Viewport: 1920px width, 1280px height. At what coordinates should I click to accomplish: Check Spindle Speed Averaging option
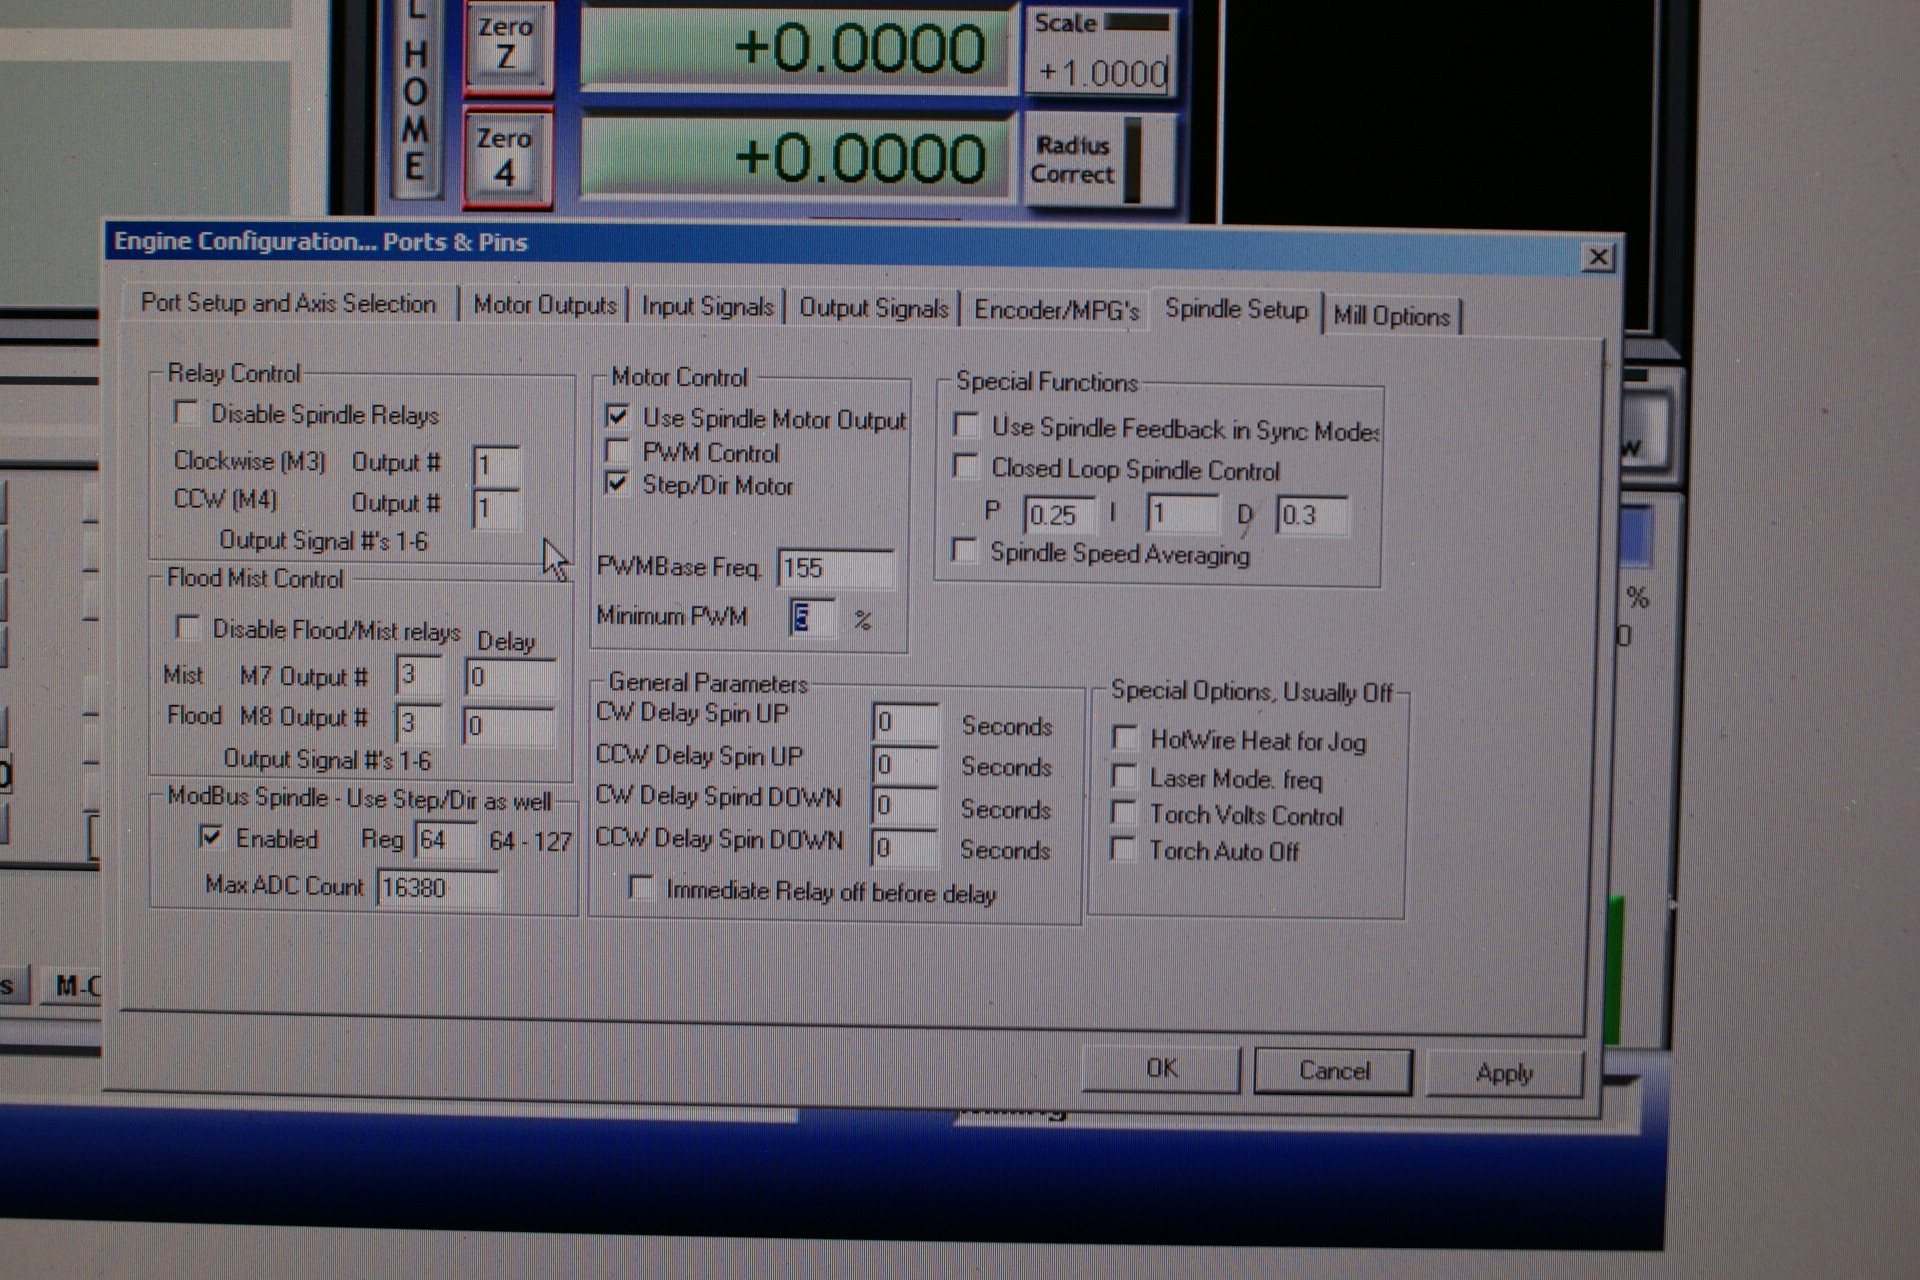965,551
